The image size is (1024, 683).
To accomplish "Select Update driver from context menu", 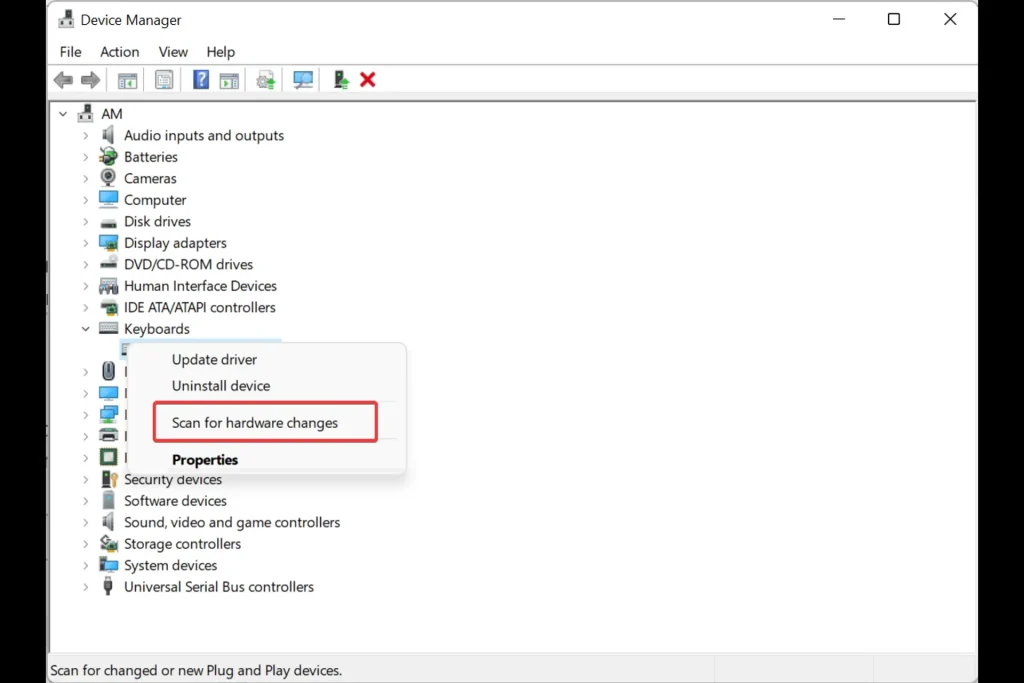I will tap(214, 360).
